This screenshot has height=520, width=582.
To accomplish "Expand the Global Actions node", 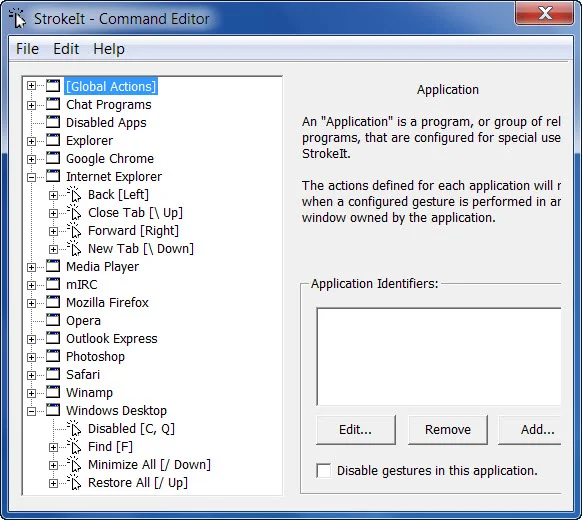I will tap(32, 86).
